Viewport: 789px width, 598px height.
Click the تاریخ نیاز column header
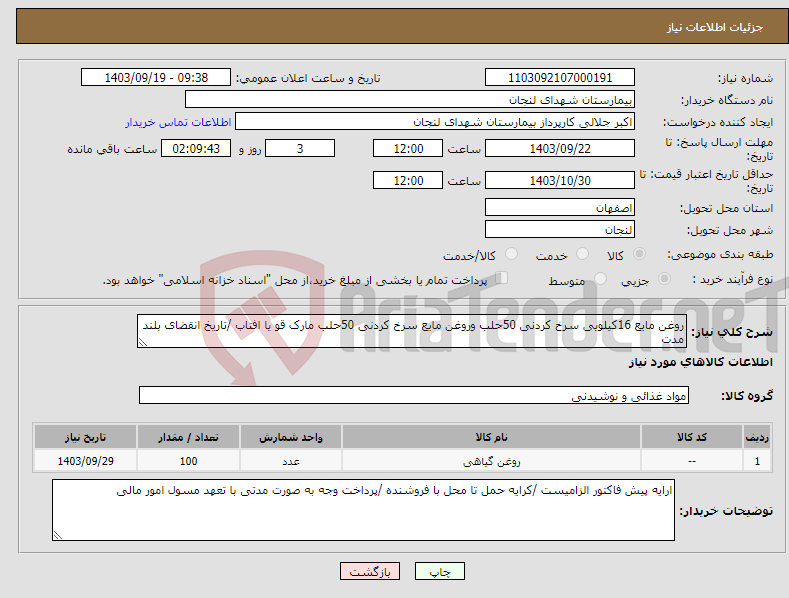[x=85, y=437]
